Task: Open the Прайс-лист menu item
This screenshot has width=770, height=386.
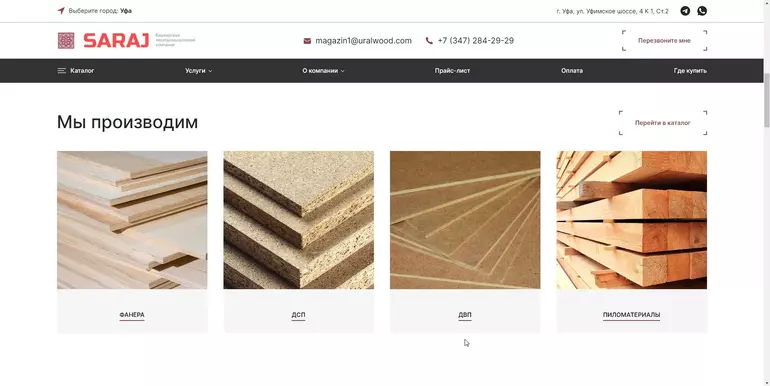Action: tap(452, 71)
